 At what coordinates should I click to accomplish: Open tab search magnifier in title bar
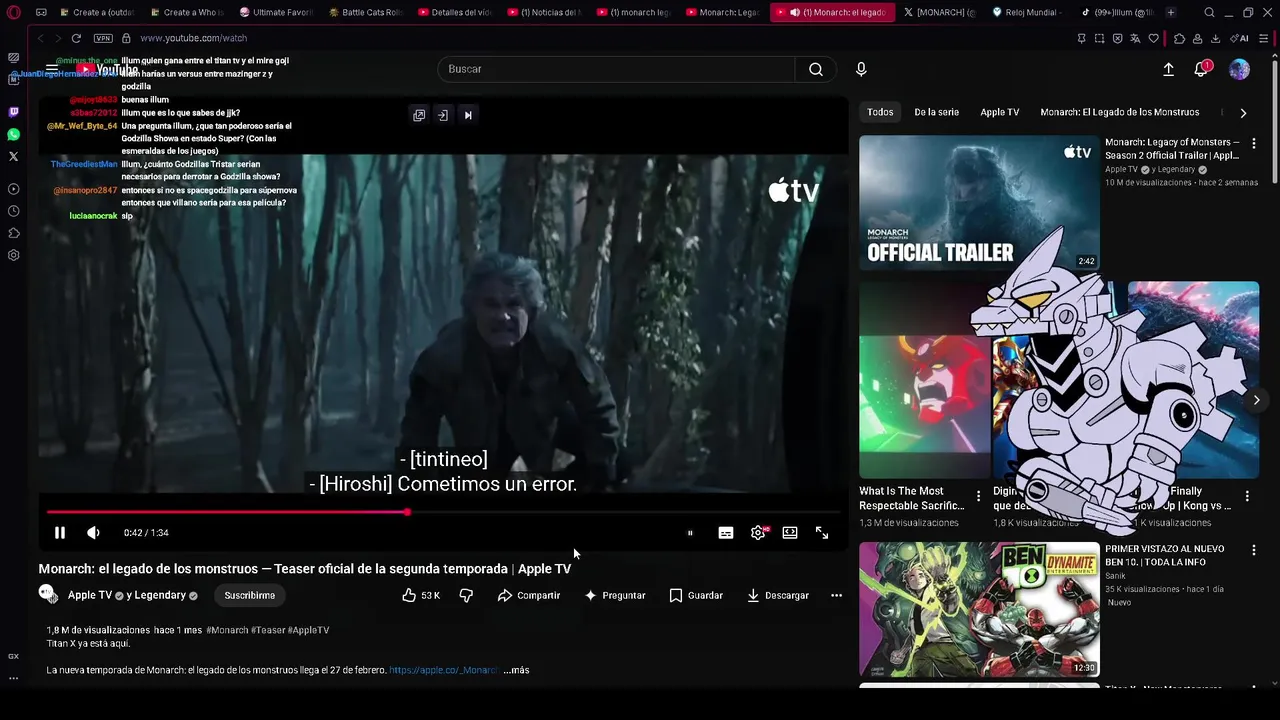1209,12
